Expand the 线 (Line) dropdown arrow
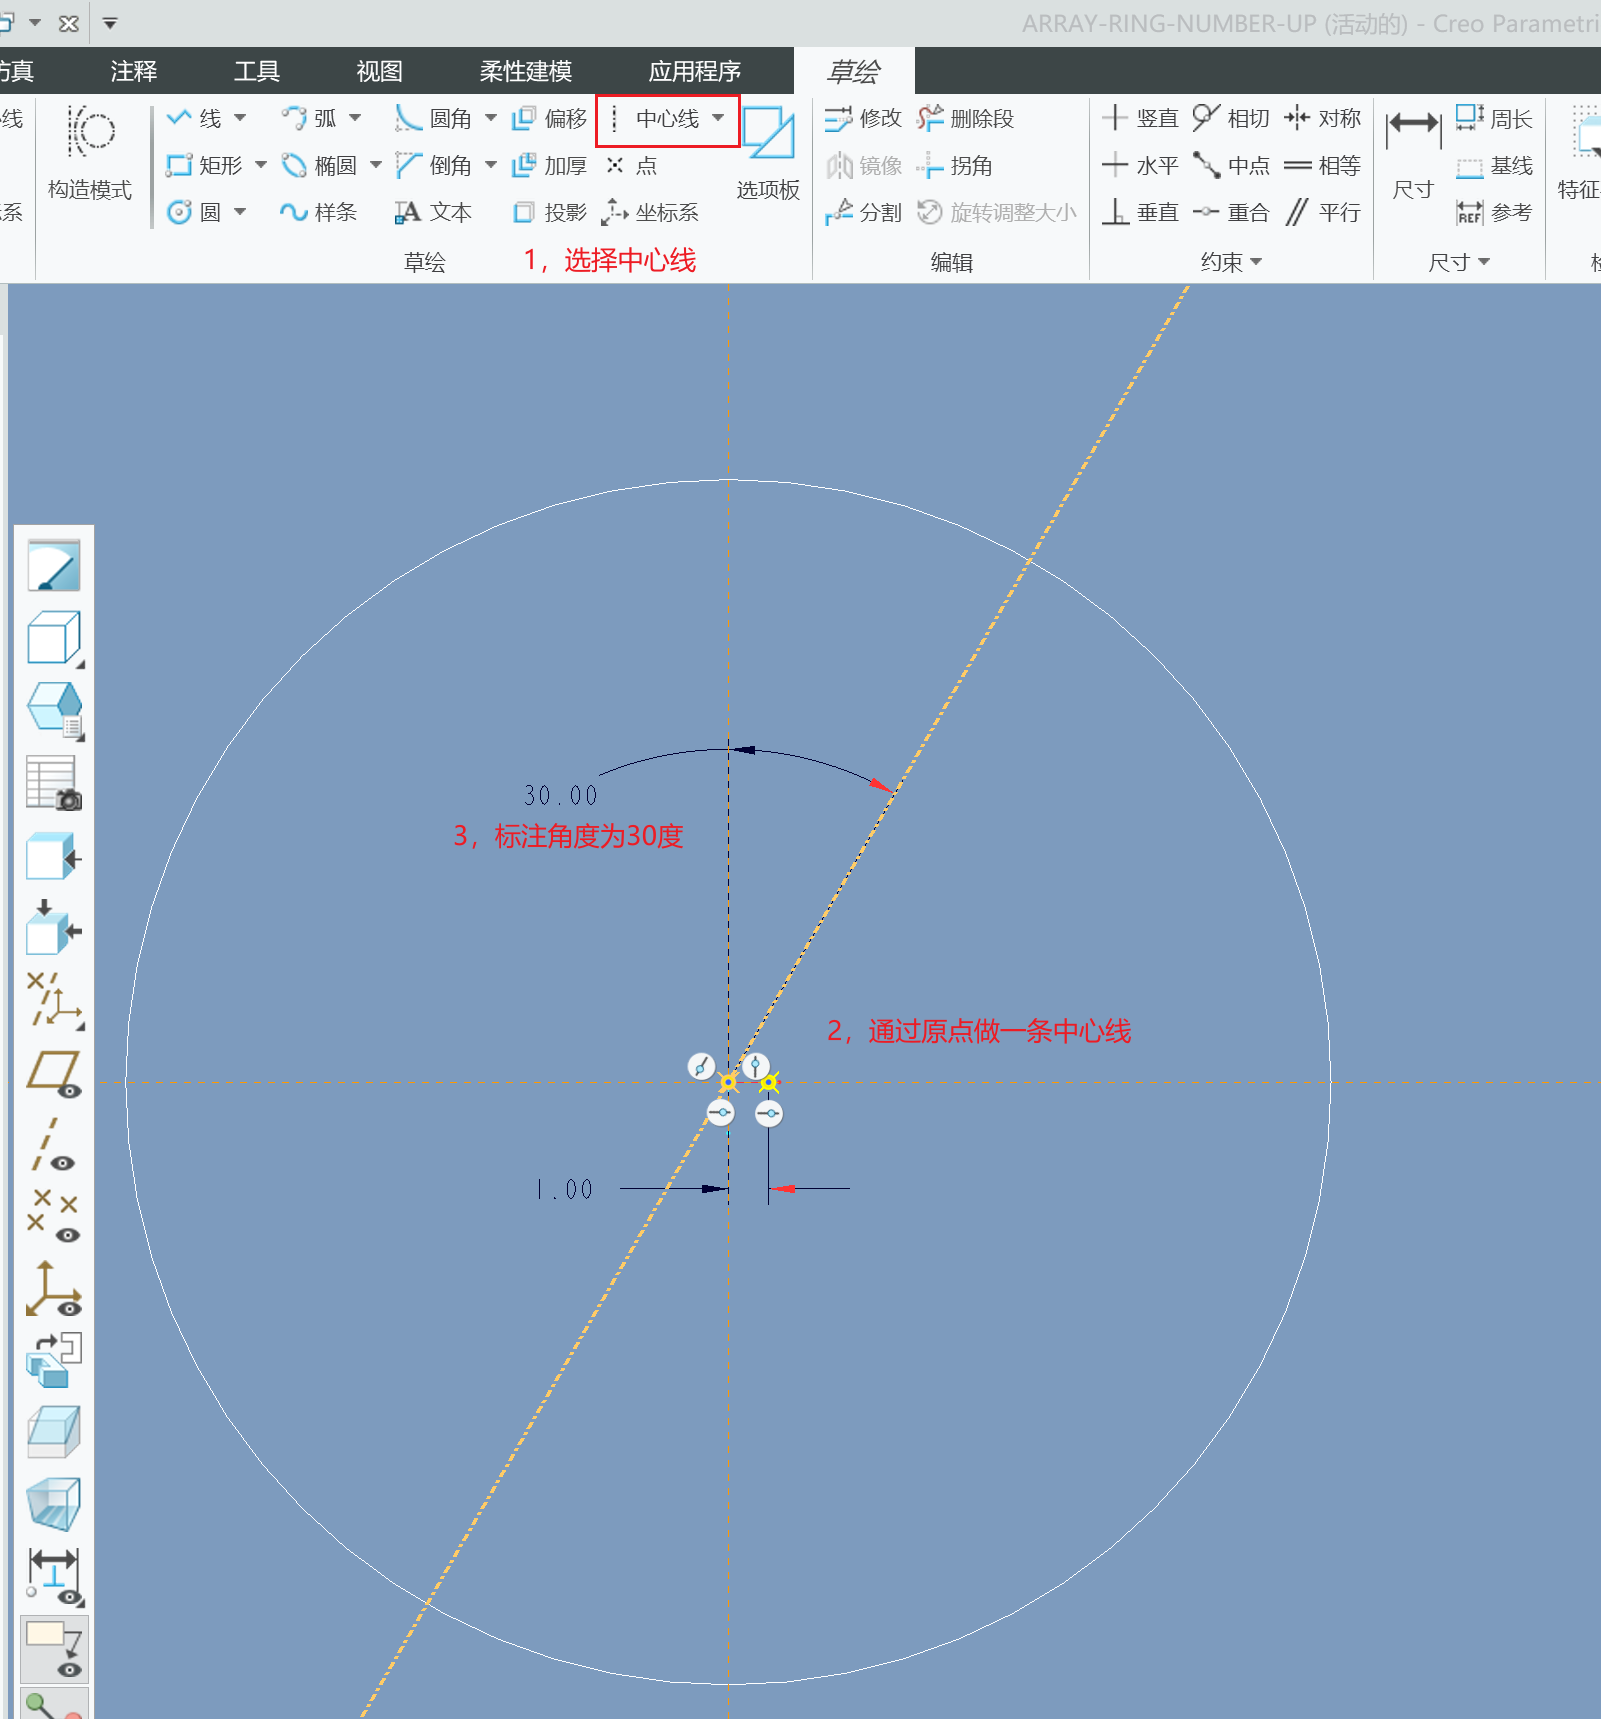Viewport: 1601px width, 1719px height. click(240, 118)
